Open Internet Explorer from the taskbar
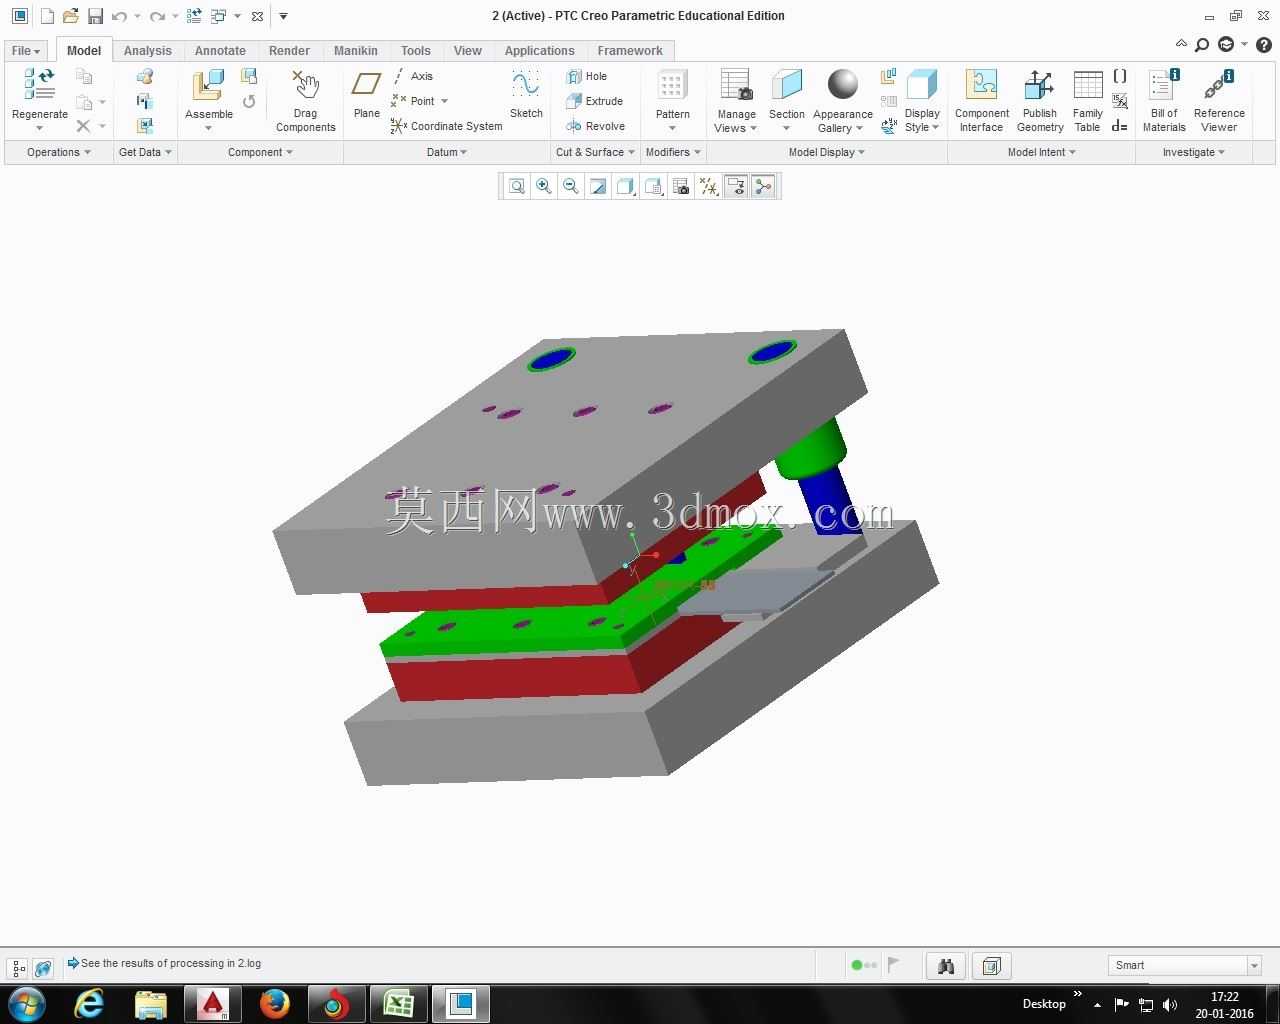Viewport: 1280px width, 1024px height. (x=90, y=1003)
